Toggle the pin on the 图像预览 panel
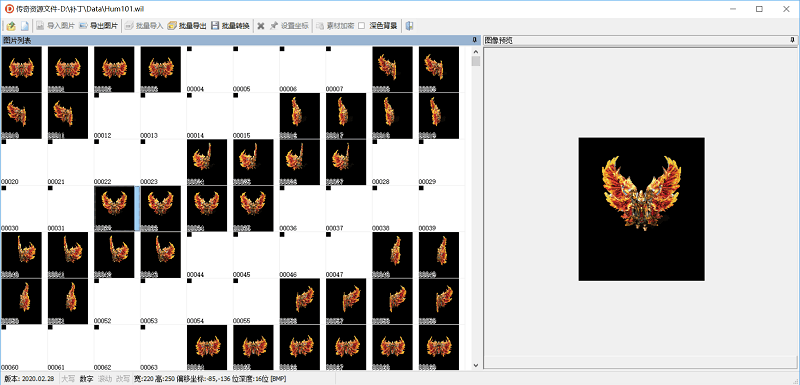The width and height of the screenshot is (800, 385). click(792, 40)
